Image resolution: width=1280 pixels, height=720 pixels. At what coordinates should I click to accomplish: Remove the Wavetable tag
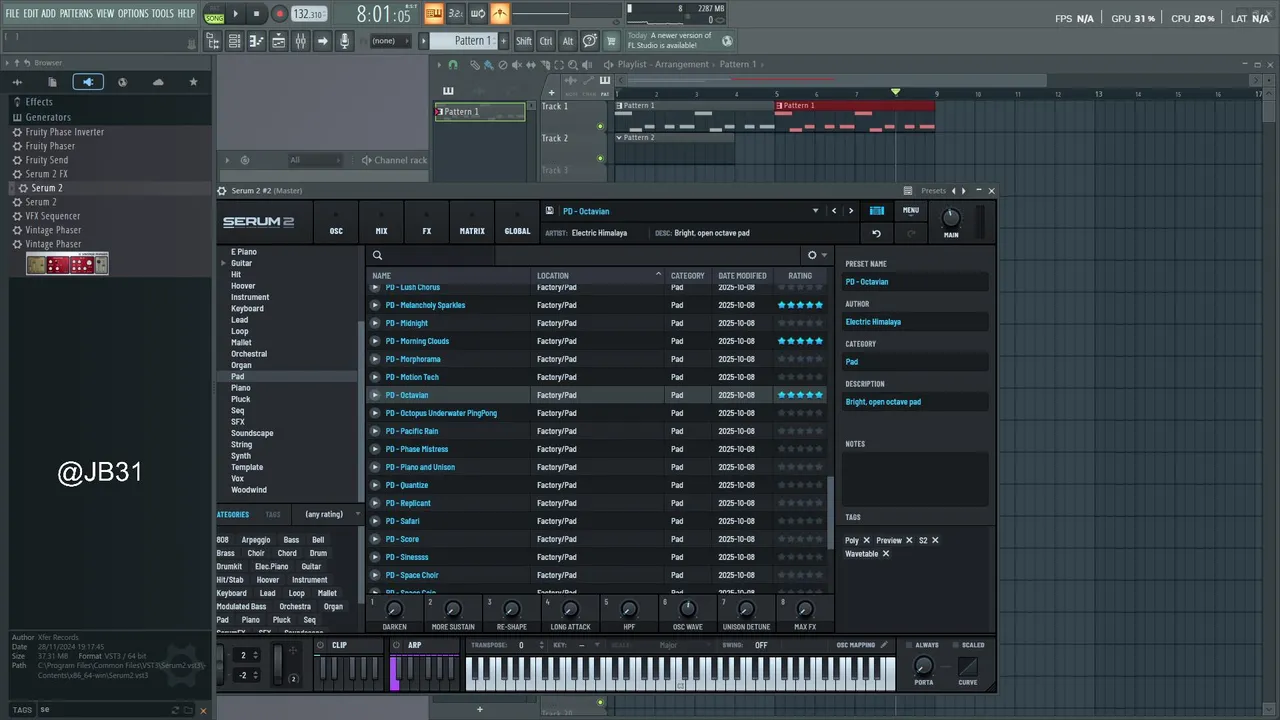(x=886, y=554)
